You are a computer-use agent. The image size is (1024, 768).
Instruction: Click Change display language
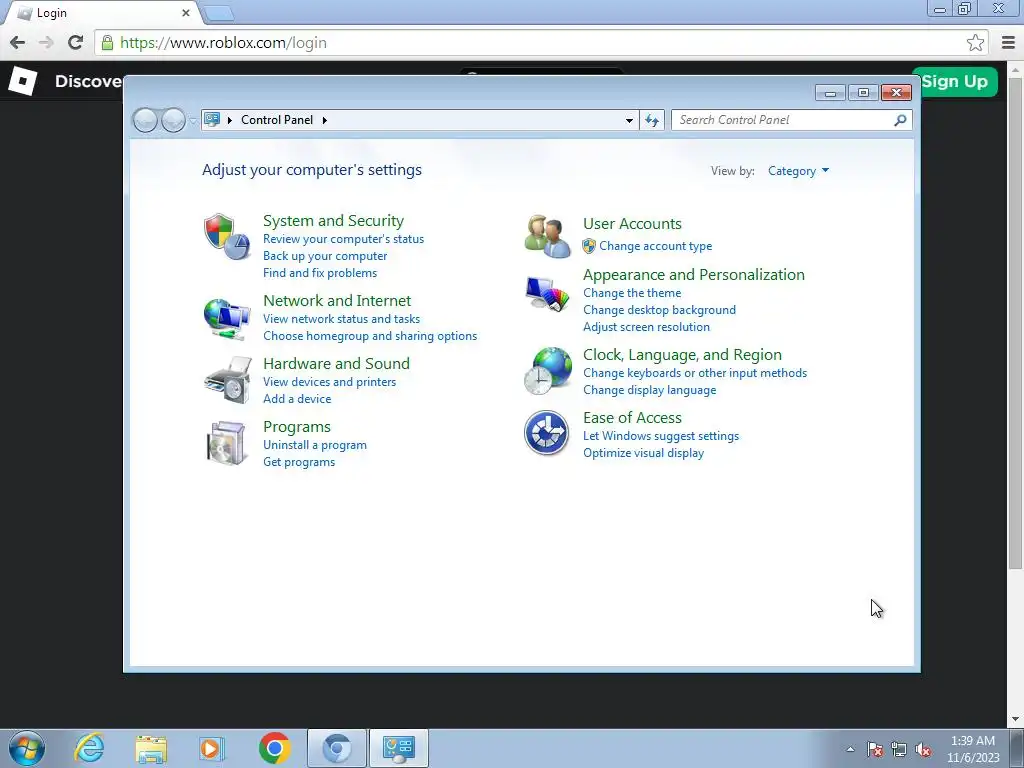[650, 390]
